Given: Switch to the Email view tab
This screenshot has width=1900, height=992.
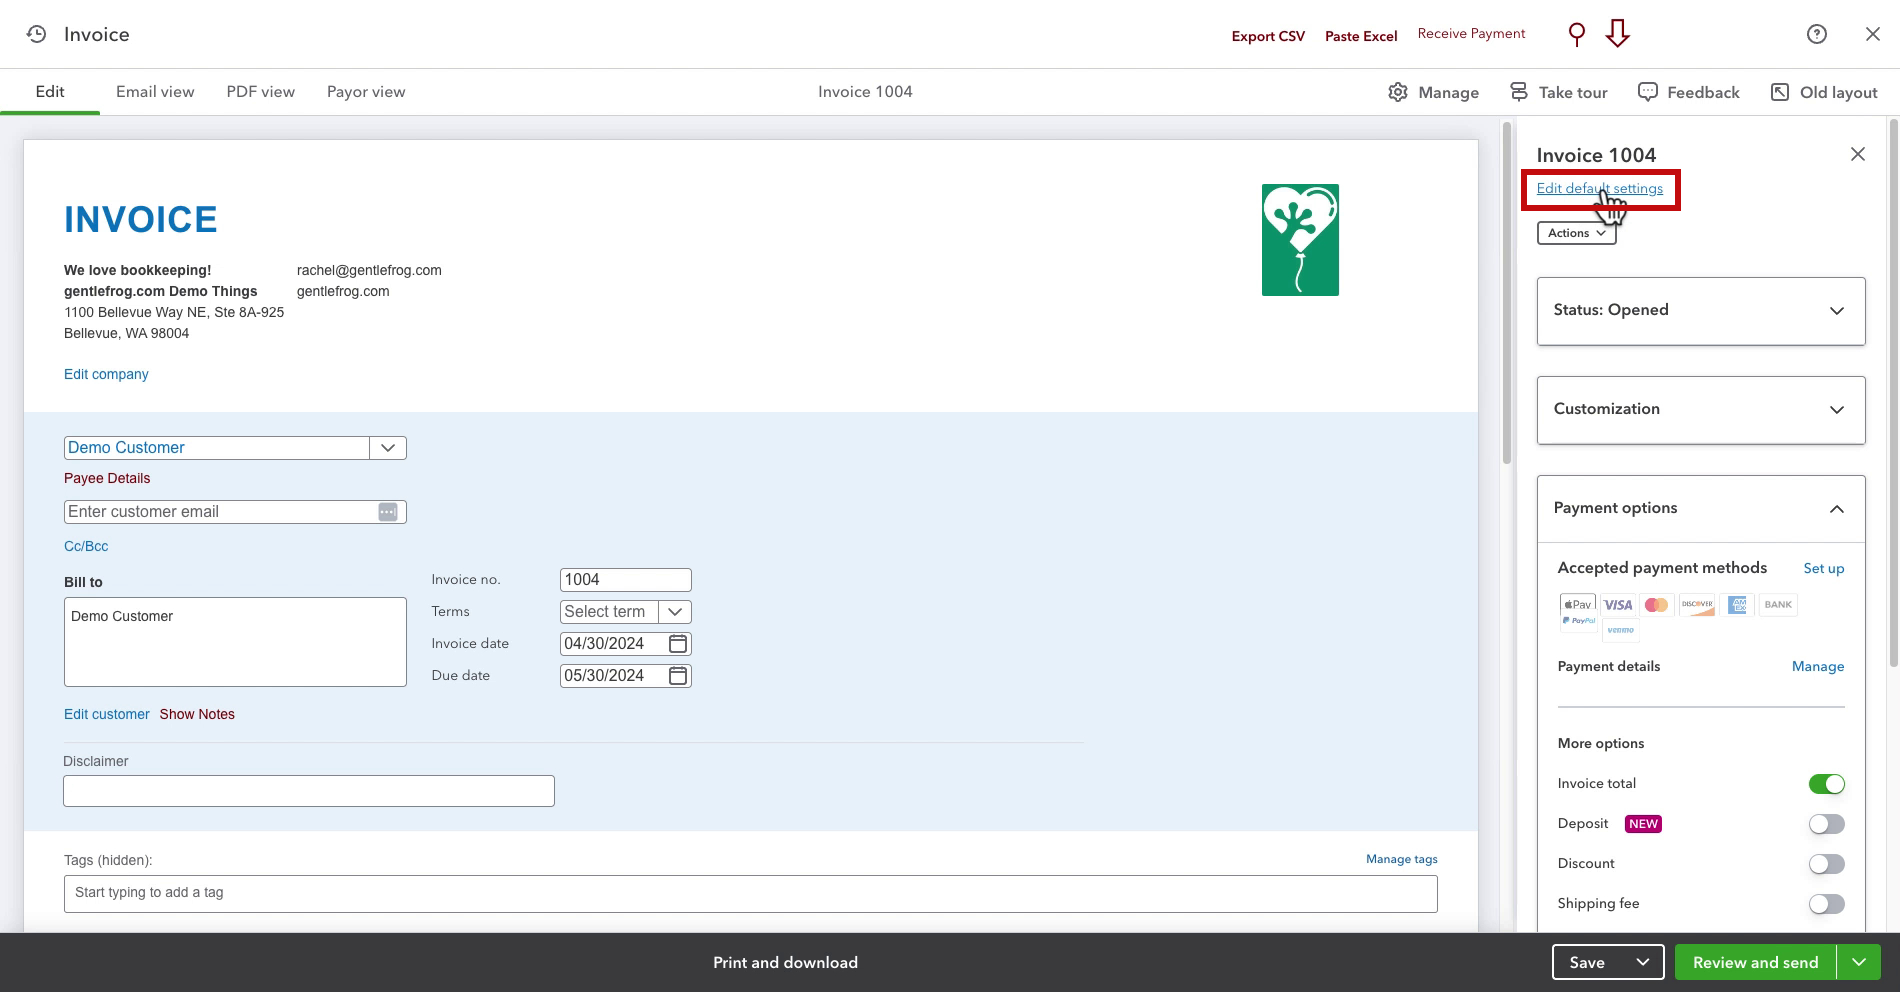Looking at the screenshot, I should 155,92.
